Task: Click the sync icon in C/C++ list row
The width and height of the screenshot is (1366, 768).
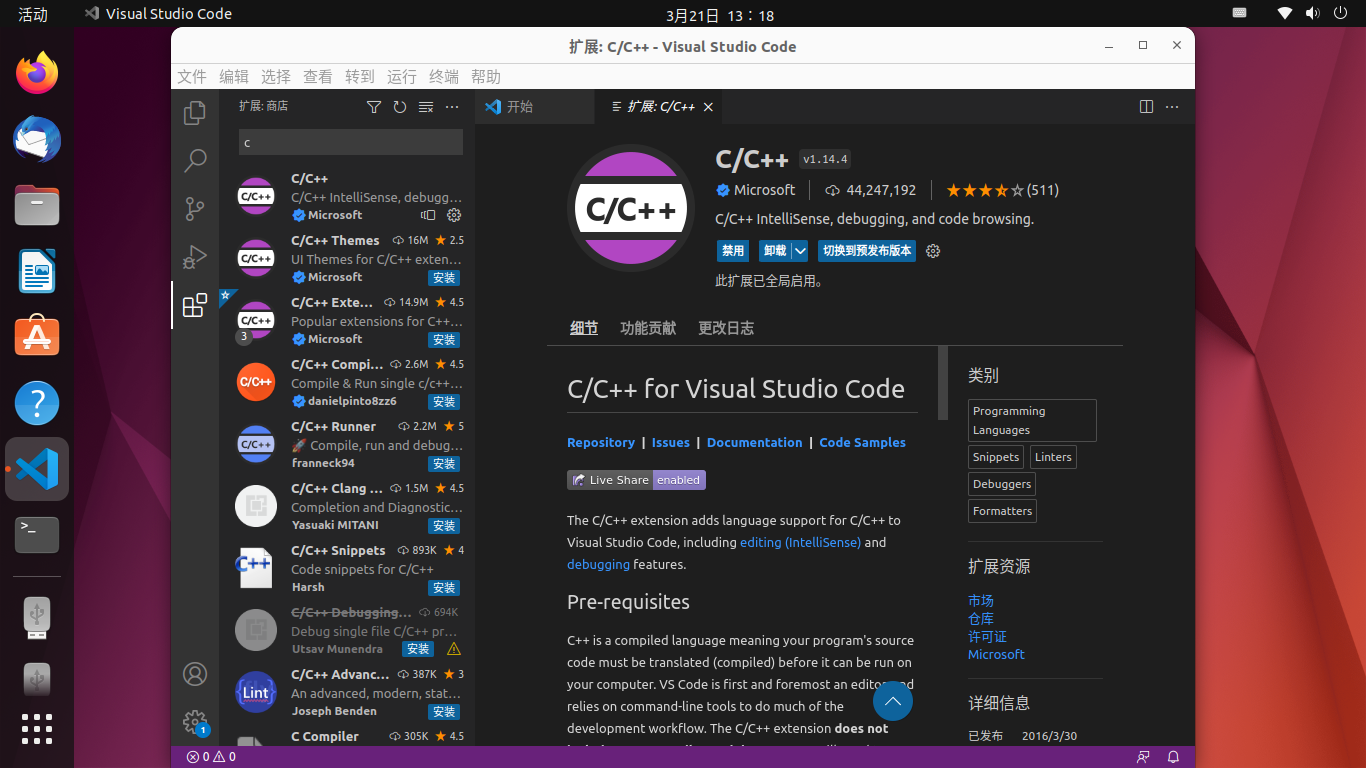Action: [x=429, y=215]
